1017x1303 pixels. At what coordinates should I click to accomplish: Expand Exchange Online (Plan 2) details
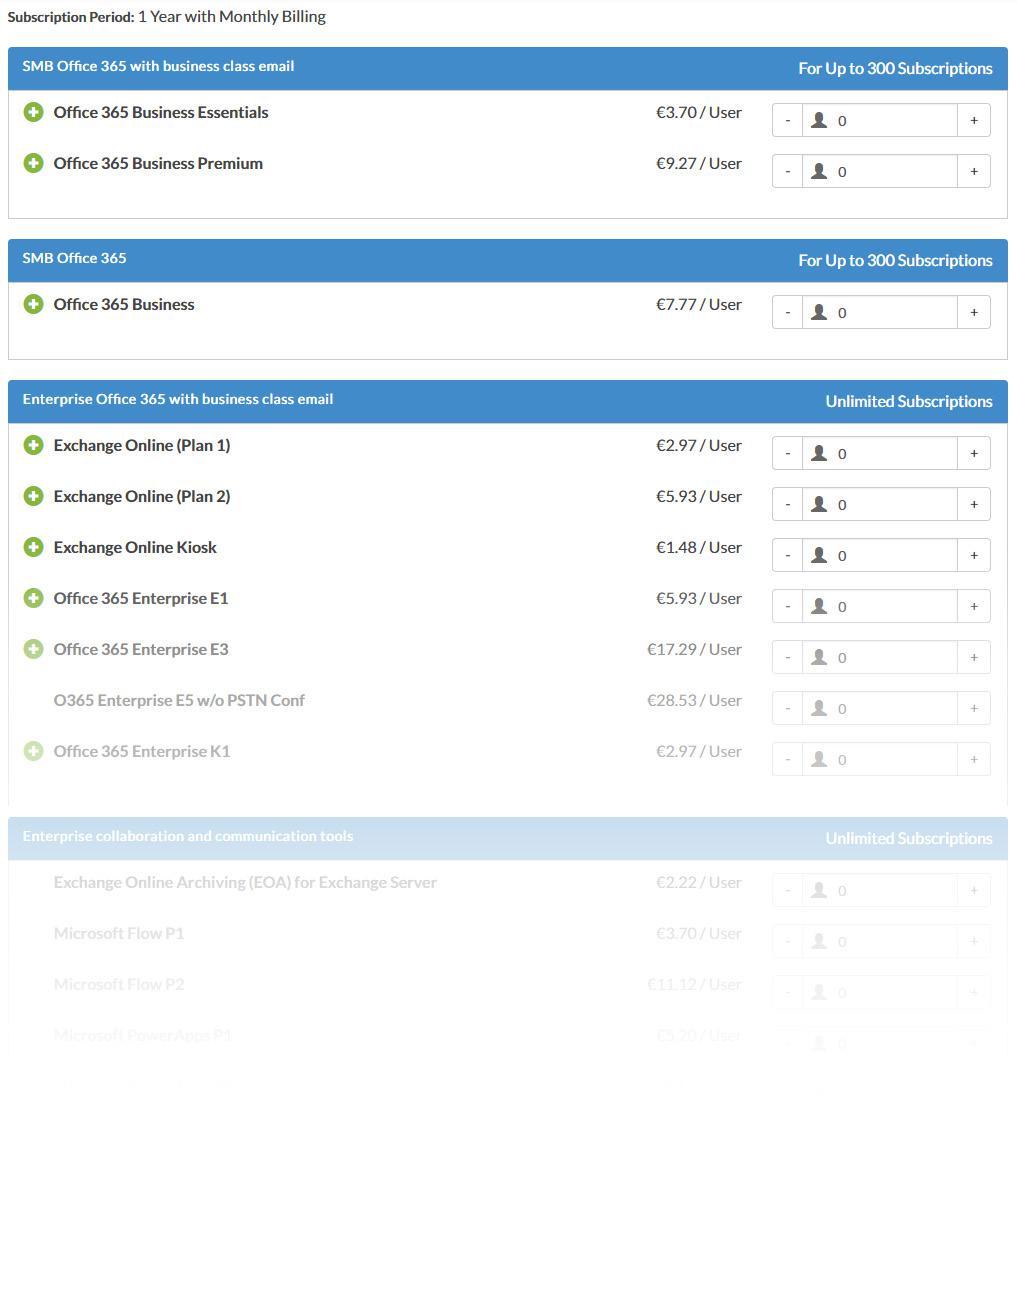pos(33,496)
